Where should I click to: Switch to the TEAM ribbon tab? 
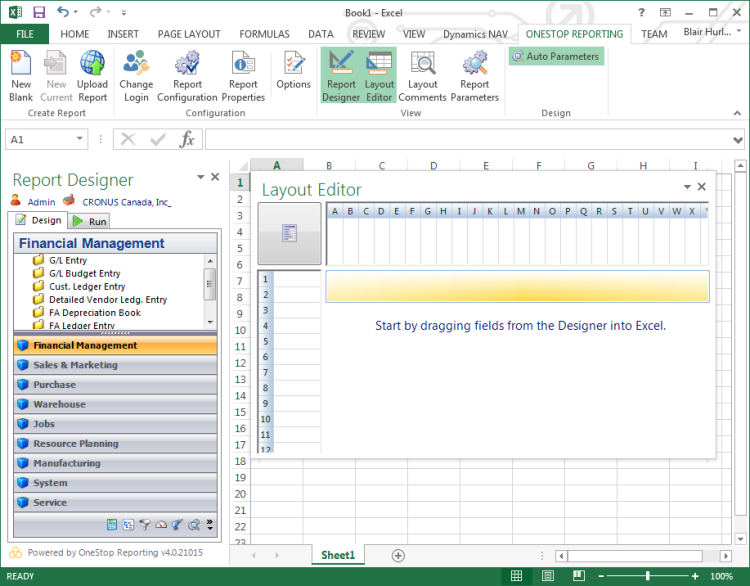(654, 34)
